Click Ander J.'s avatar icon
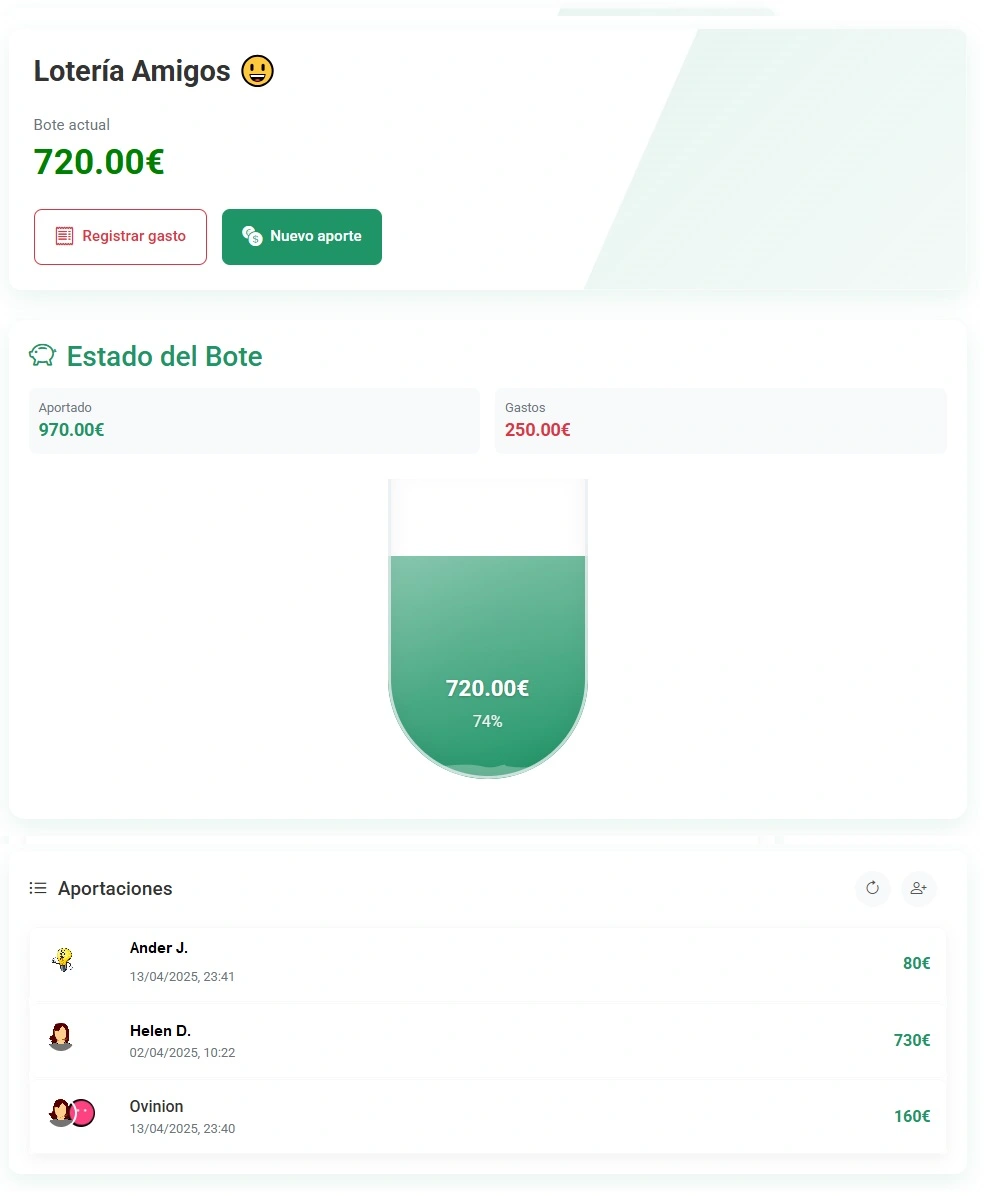Screen dimensions: 985x1196 (63, 960)
